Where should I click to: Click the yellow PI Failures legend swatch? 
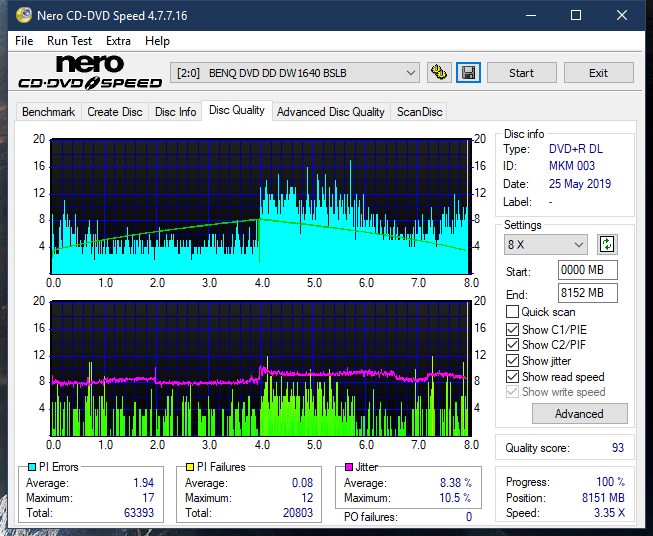[190, 467]
